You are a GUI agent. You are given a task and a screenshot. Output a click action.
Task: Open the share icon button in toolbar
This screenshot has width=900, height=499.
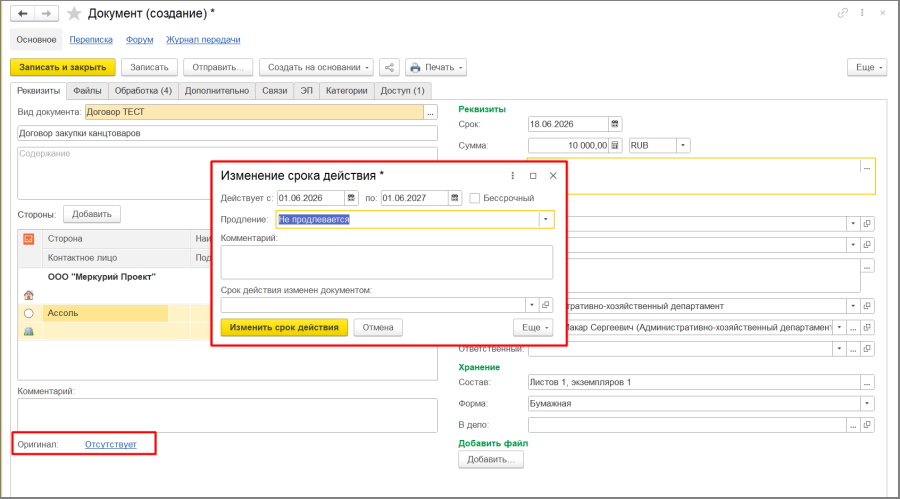[389, 67]
